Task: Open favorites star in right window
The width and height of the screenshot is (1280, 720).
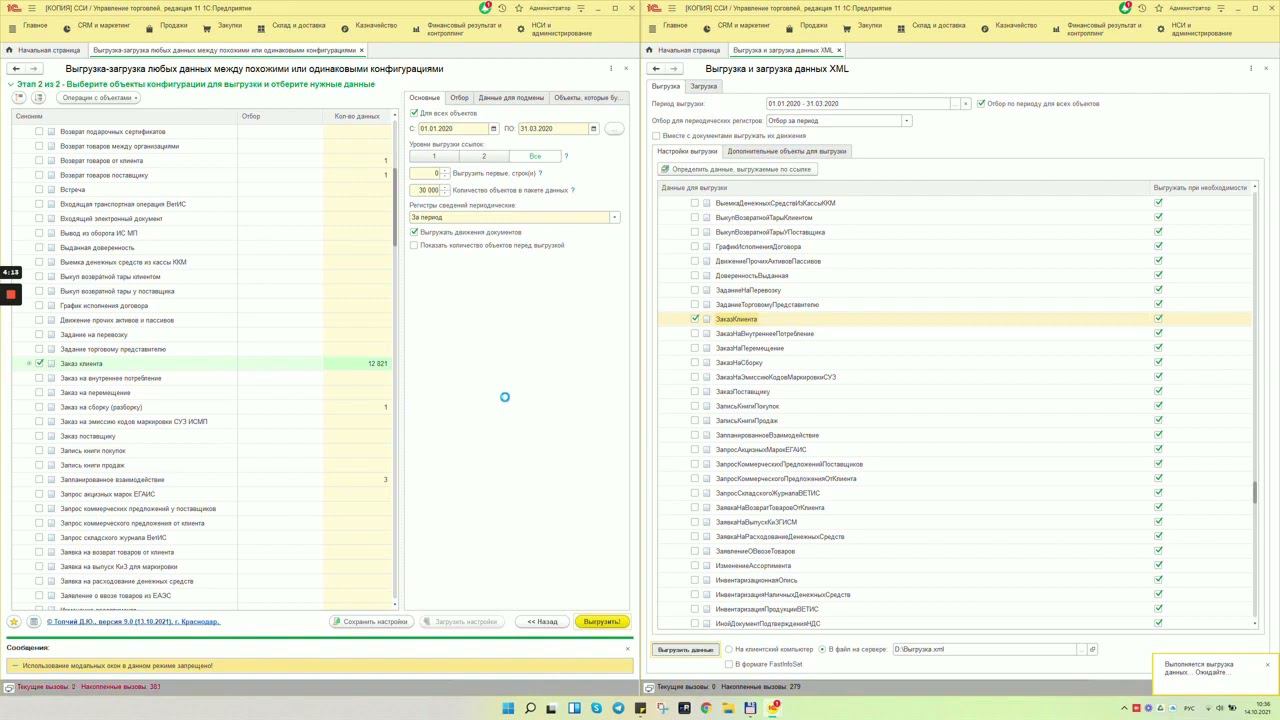Action: [1158, 8]
